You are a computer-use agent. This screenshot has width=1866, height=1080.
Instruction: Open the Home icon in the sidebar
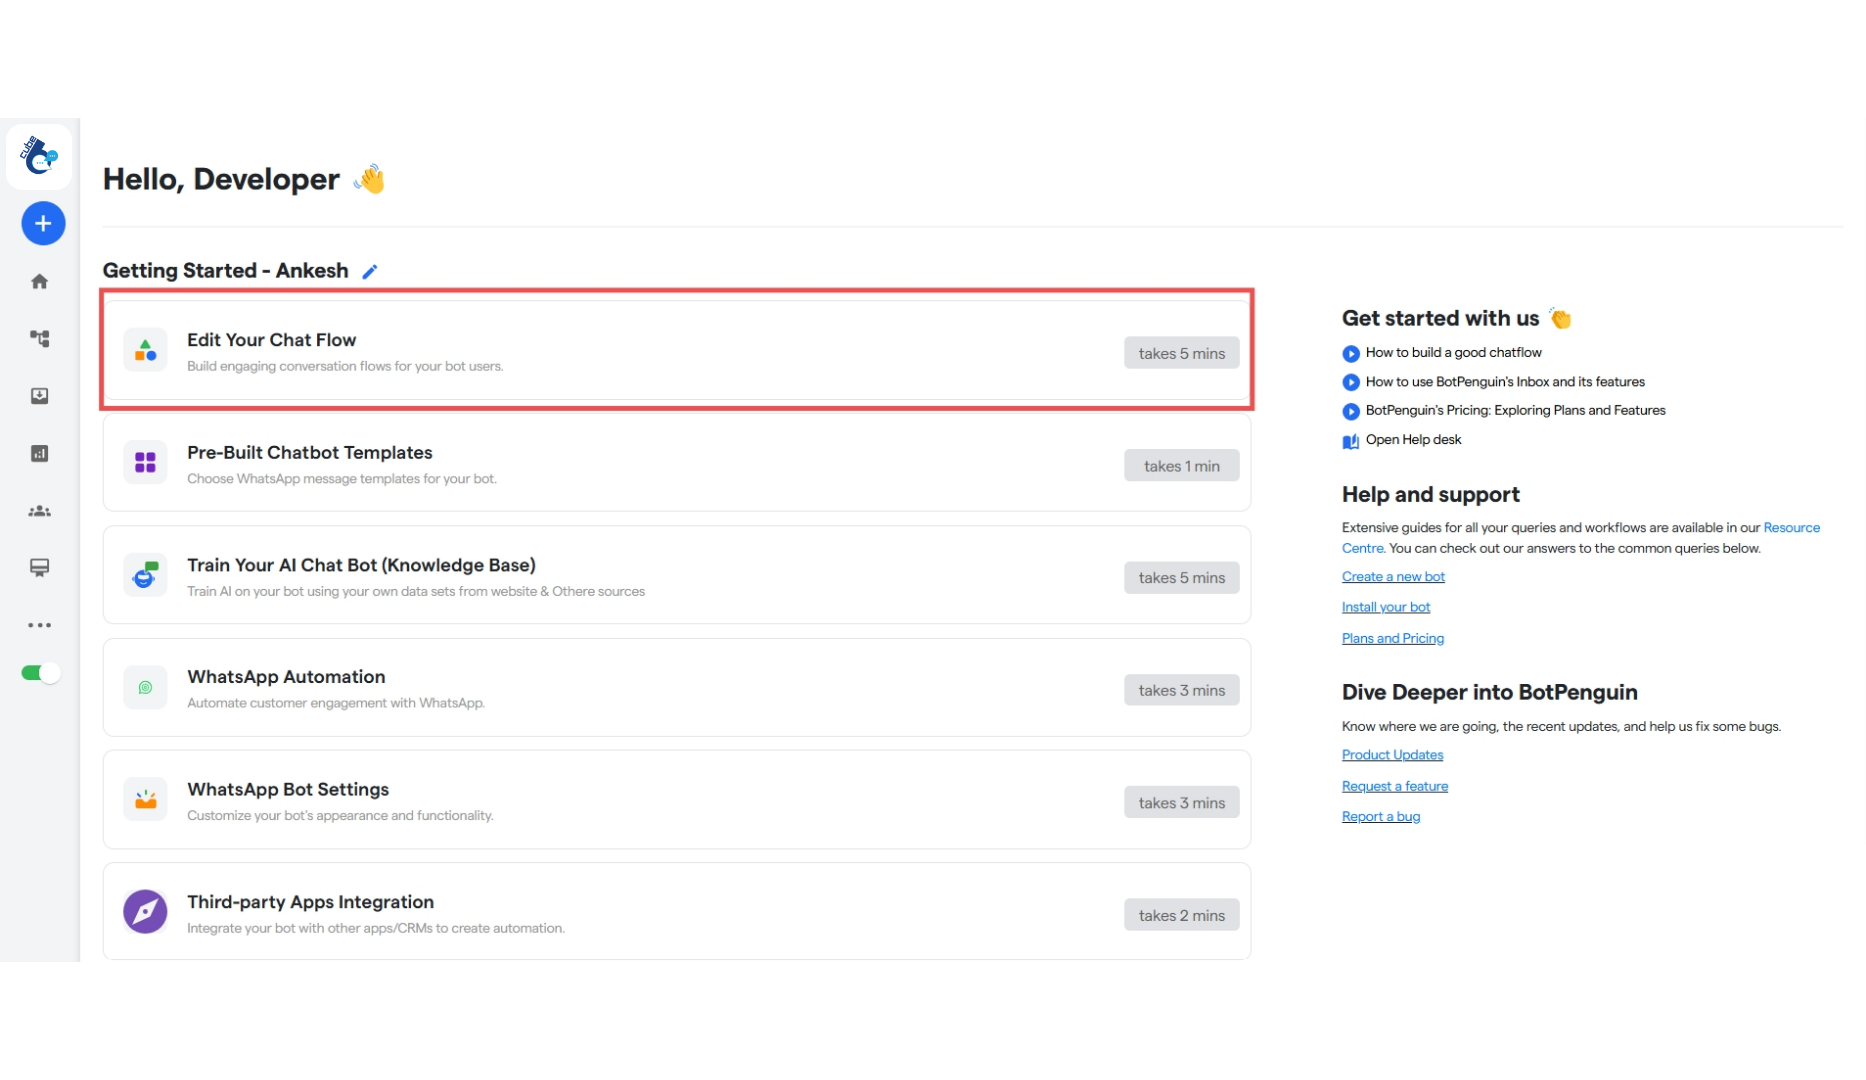pos(40,282)
